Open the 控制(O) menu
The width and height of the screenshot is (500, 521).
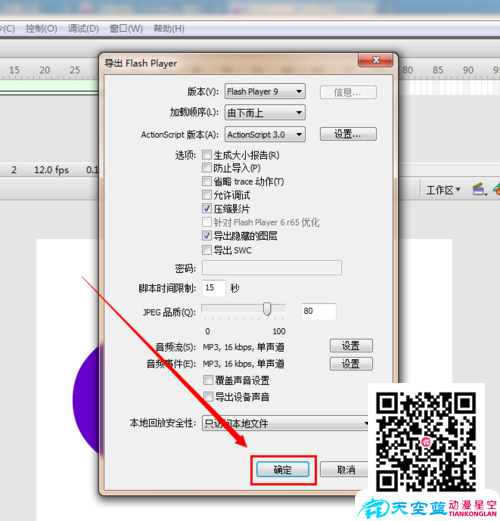click(41, 29)
